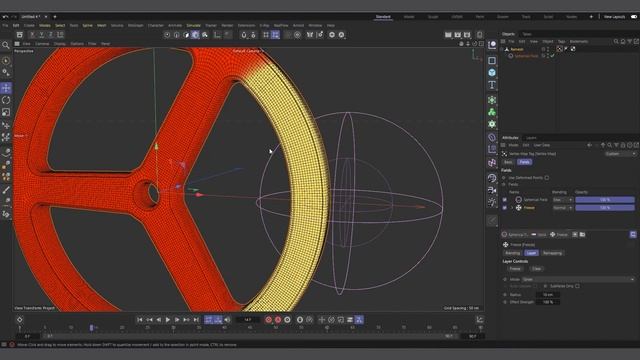Click the highlighted snap icon in top toolbar
Screen dimensions: 640x360
[x=276, y=35]
